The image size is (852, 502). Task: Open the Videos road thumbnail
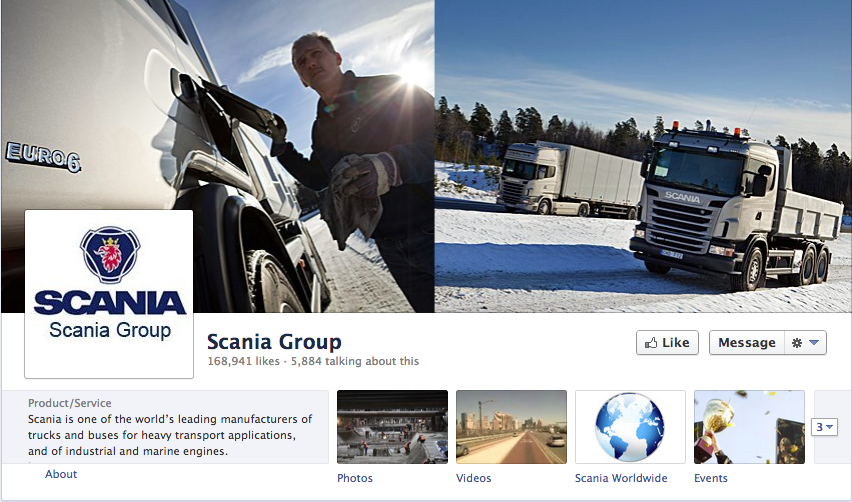click(511, 426)
